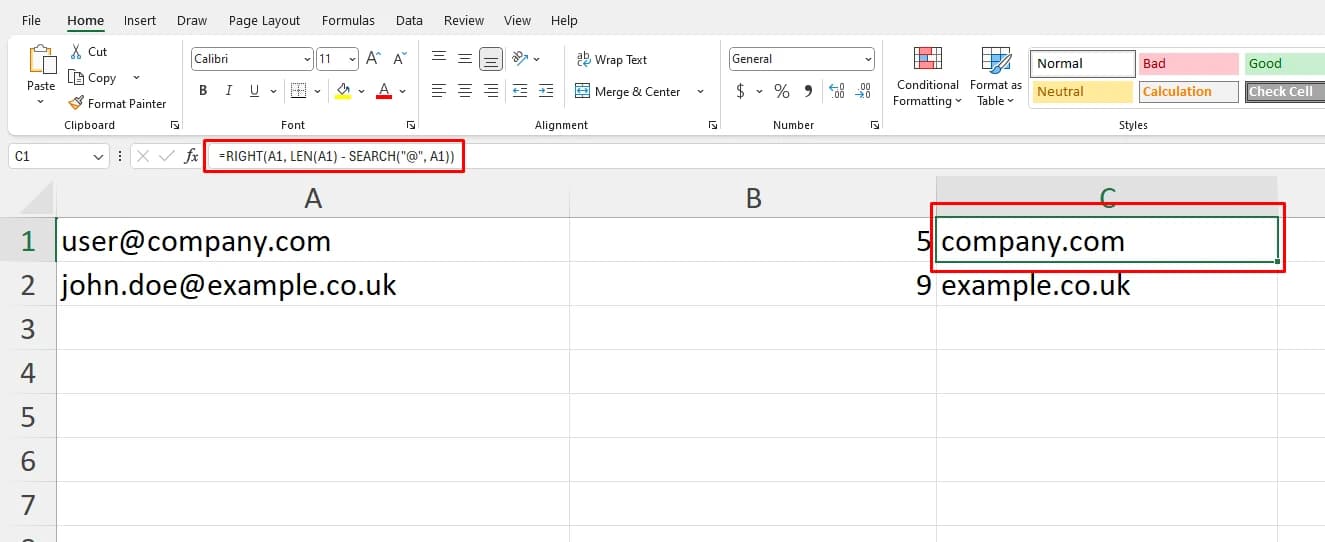Viewport: 1325px width, 542px height.
Task: Copy the selection using Copy
Action: [93, 78]
